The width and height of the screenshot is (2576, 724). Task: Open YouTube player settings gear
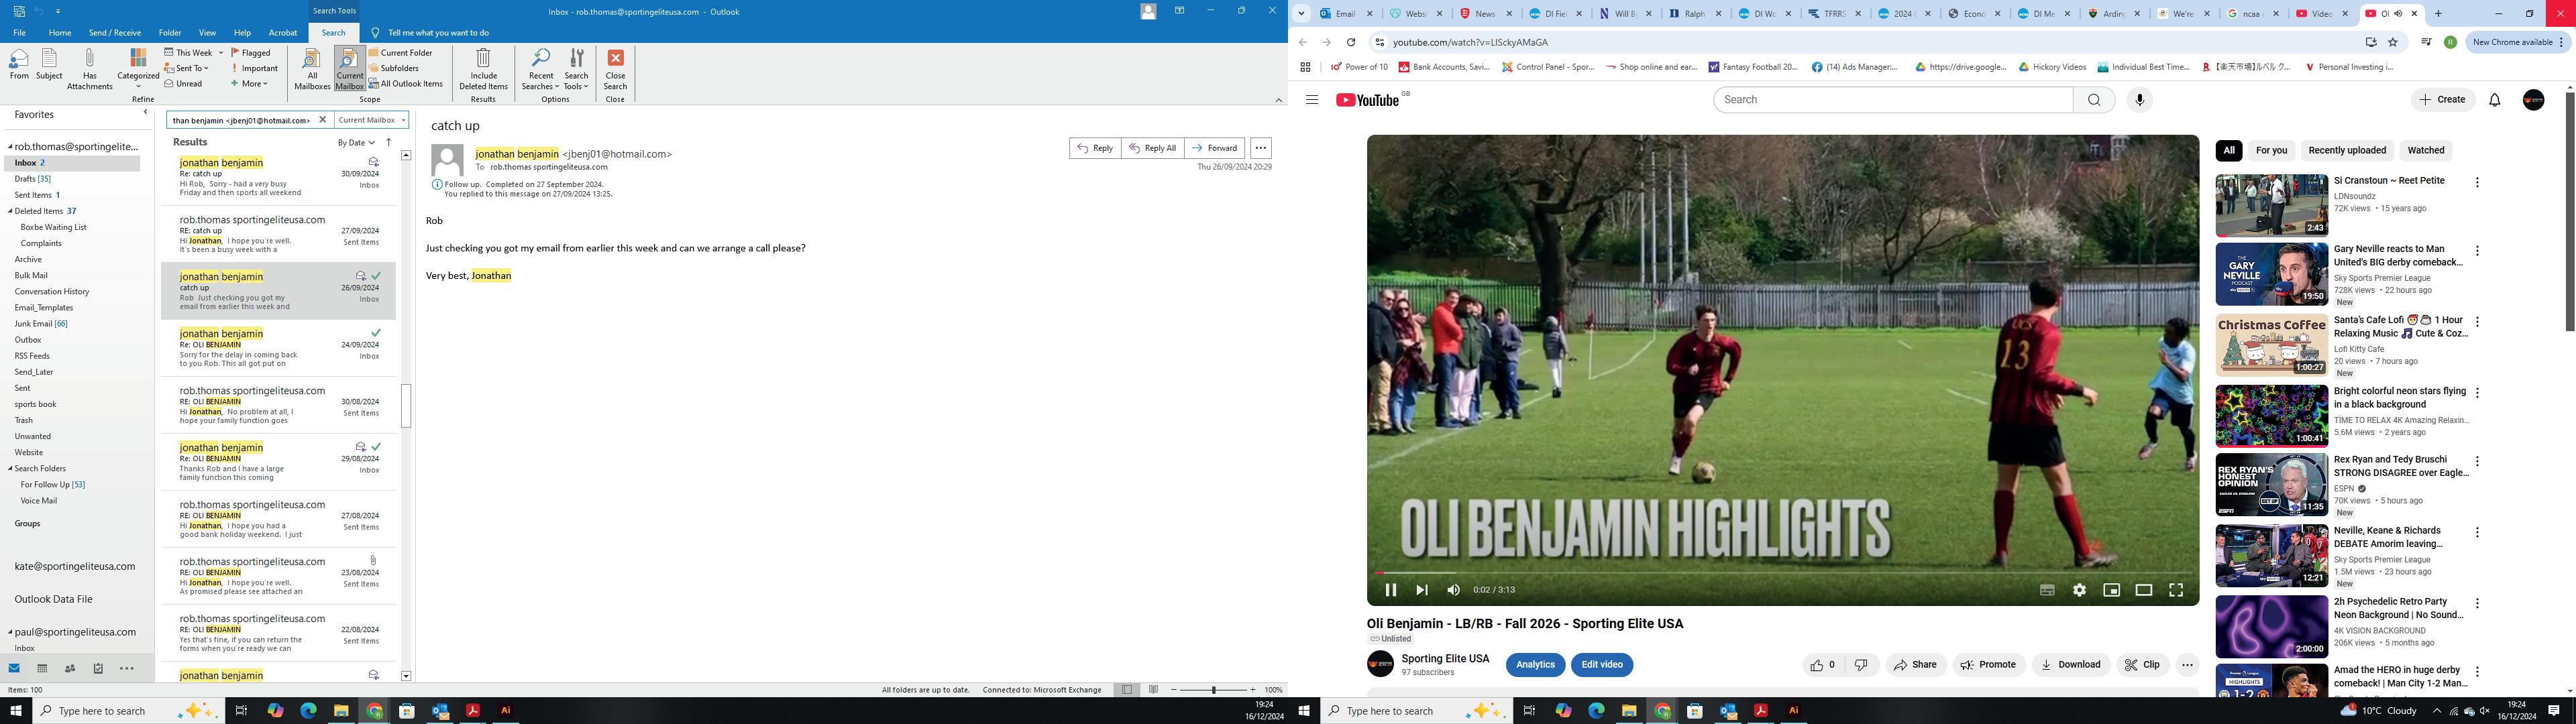(2079, 590)
